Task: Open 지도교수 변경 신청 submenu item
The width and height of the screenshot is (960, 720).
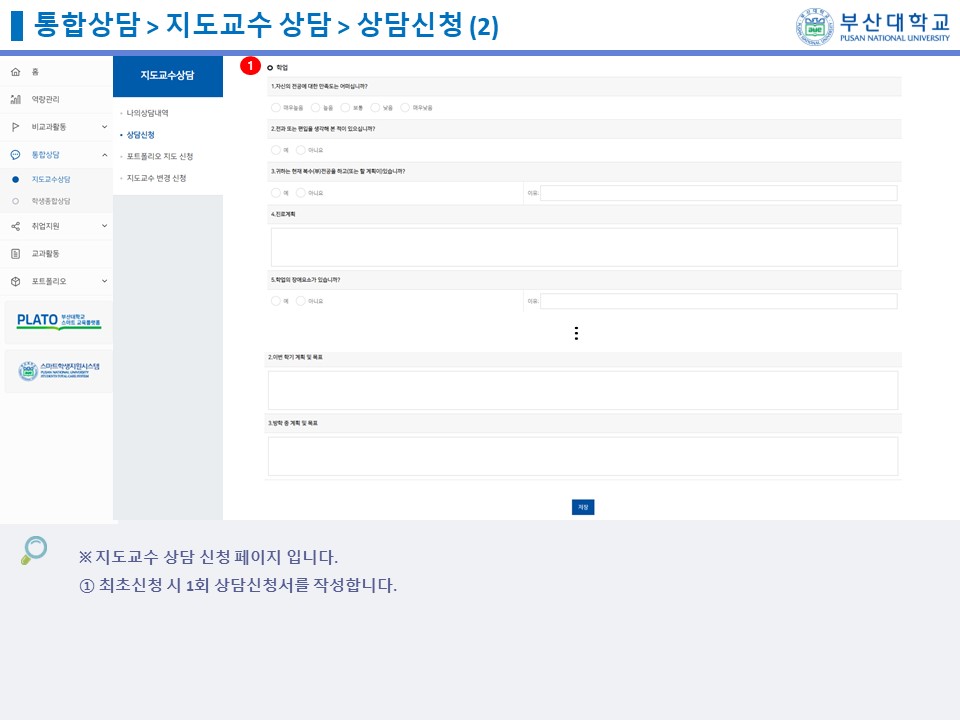Action: click(x=156, y=178)
